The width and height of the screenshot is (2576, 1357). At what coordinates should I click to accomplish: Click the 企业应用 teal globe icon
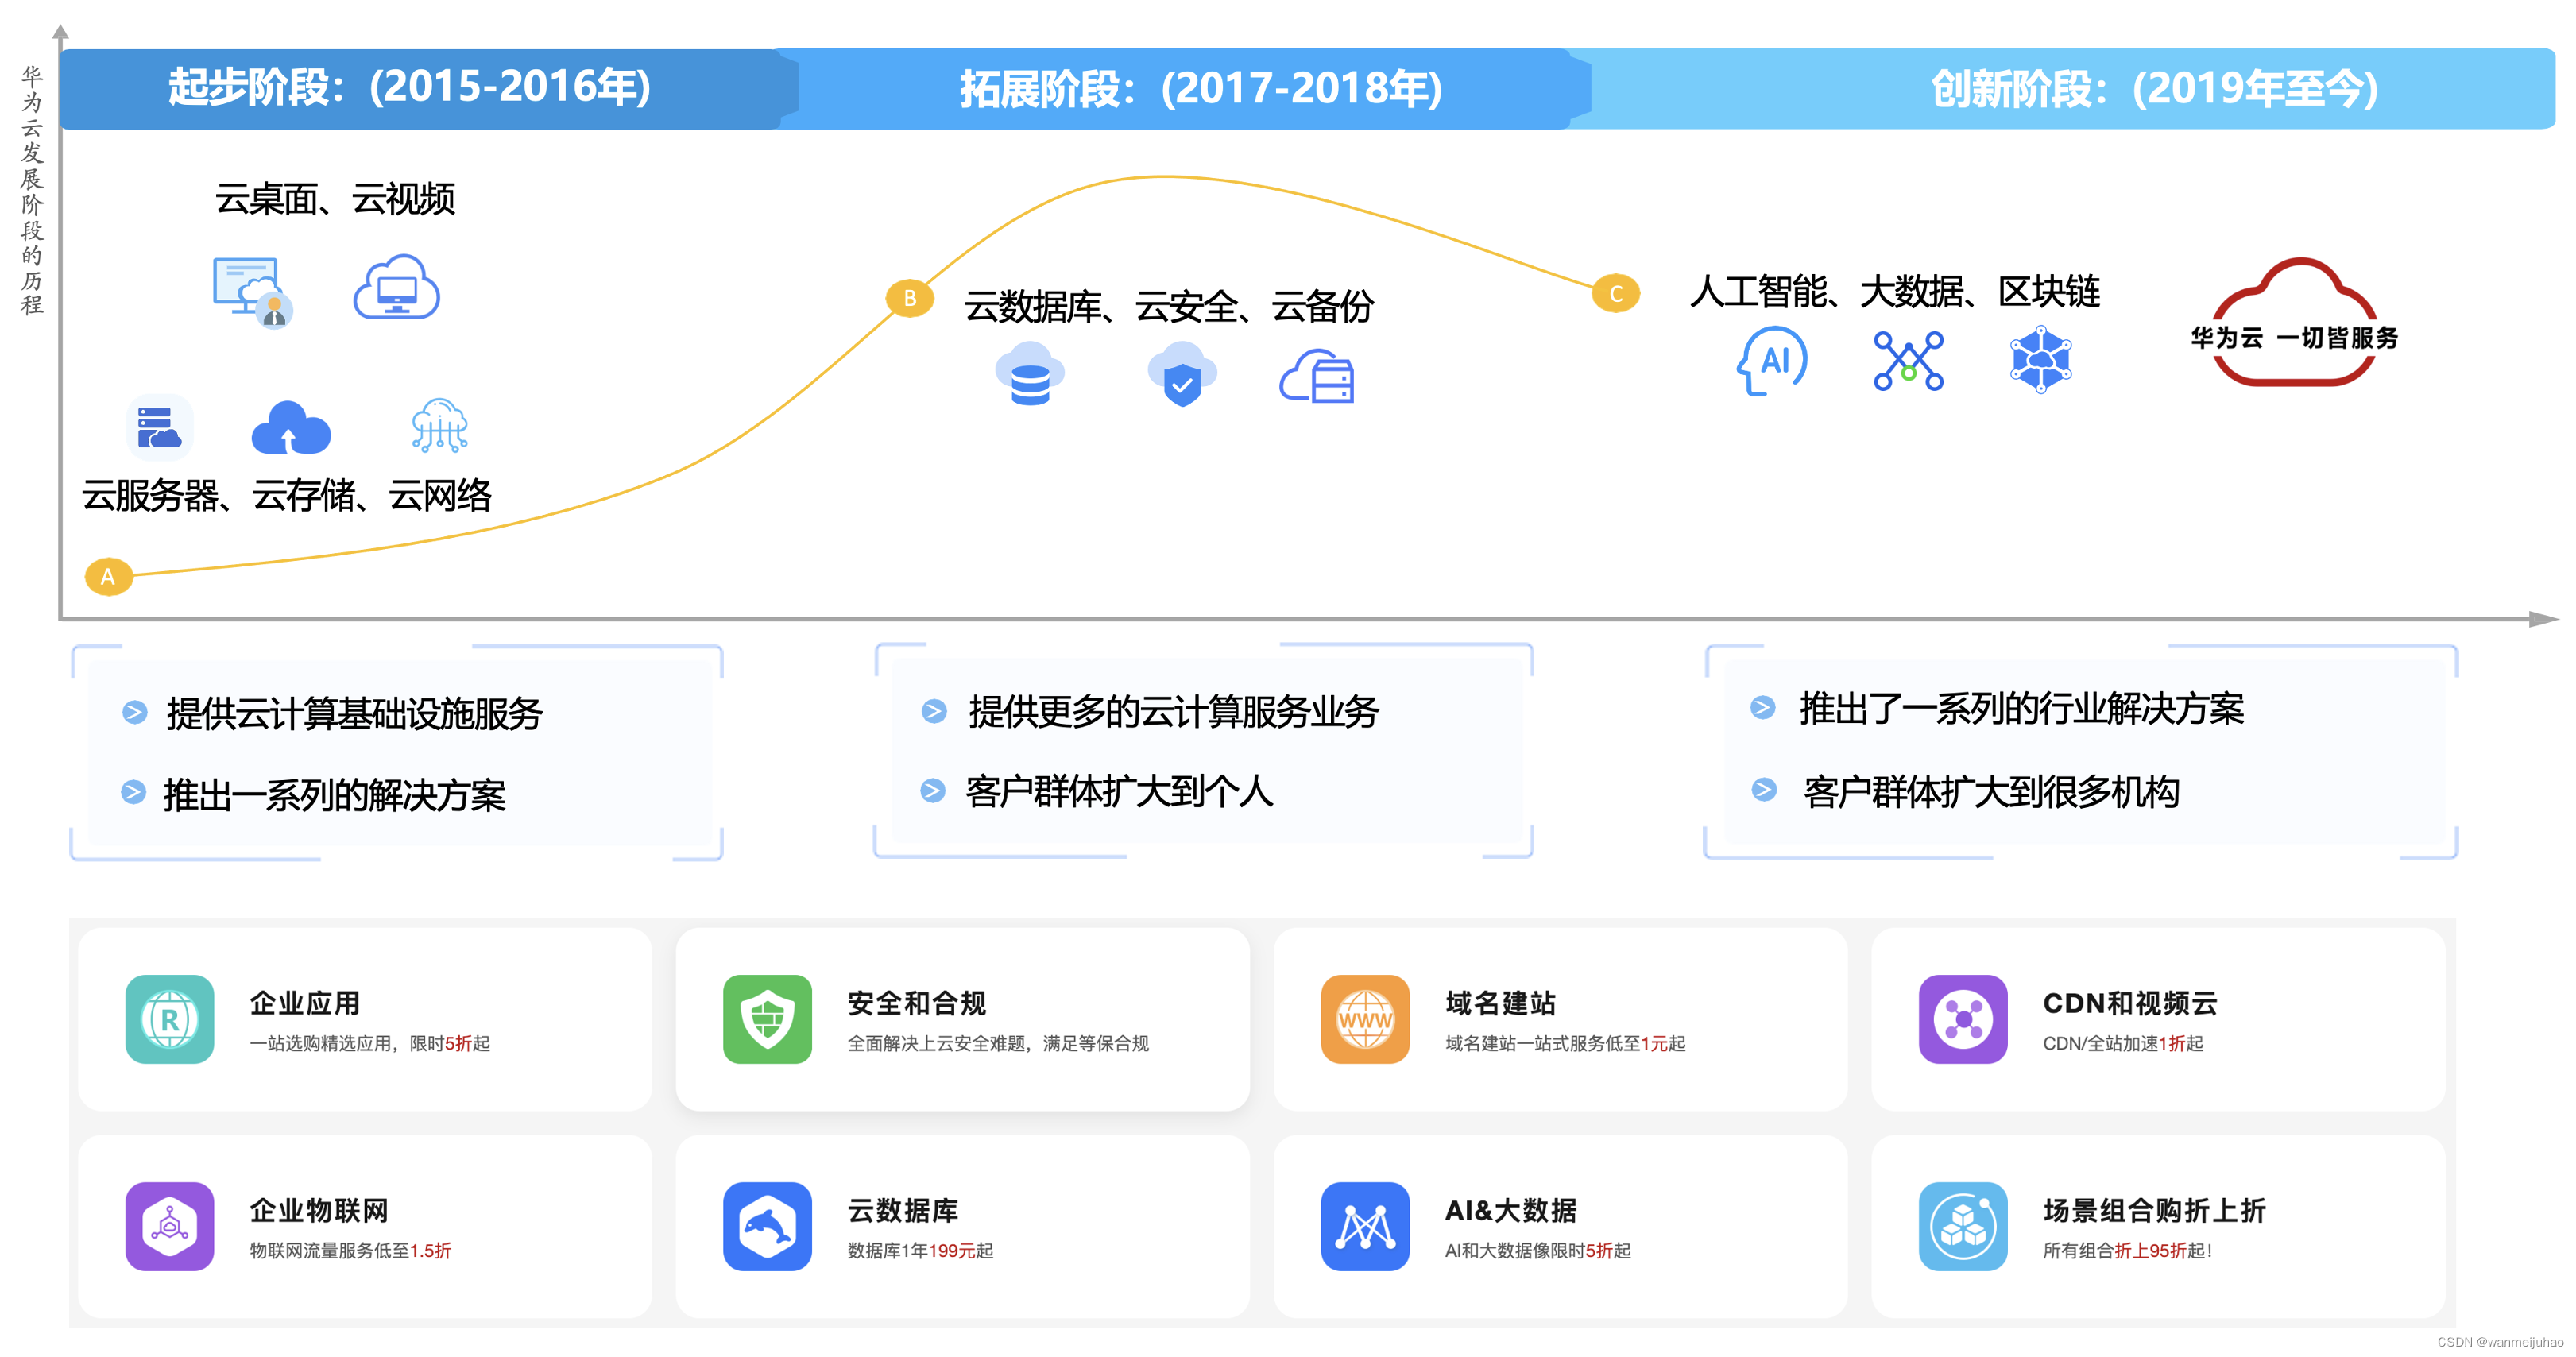click(x=170, y=1019)
